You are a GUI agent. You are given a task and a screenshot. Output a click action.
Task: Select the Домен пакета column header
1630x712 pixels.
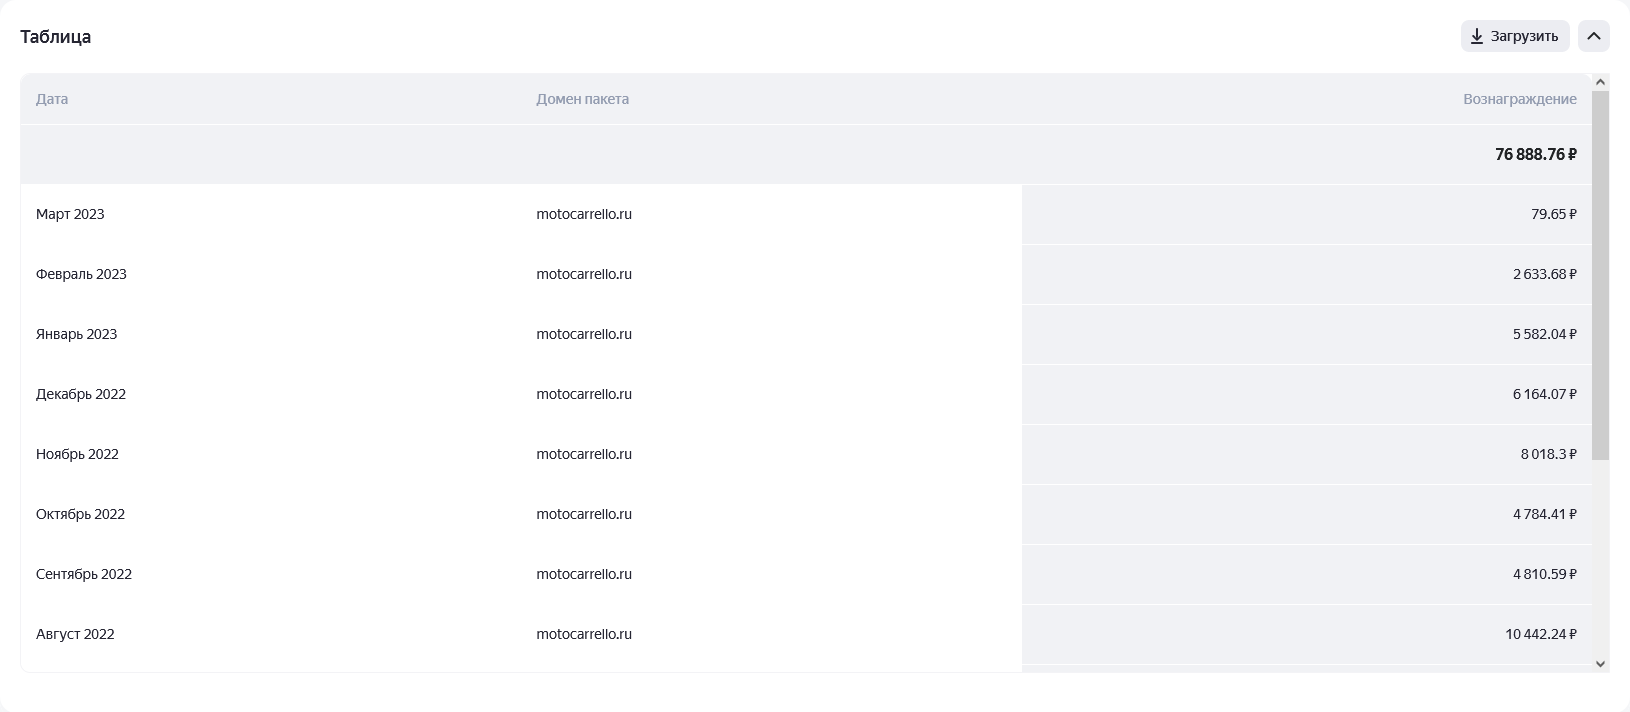tap(583, 99)
